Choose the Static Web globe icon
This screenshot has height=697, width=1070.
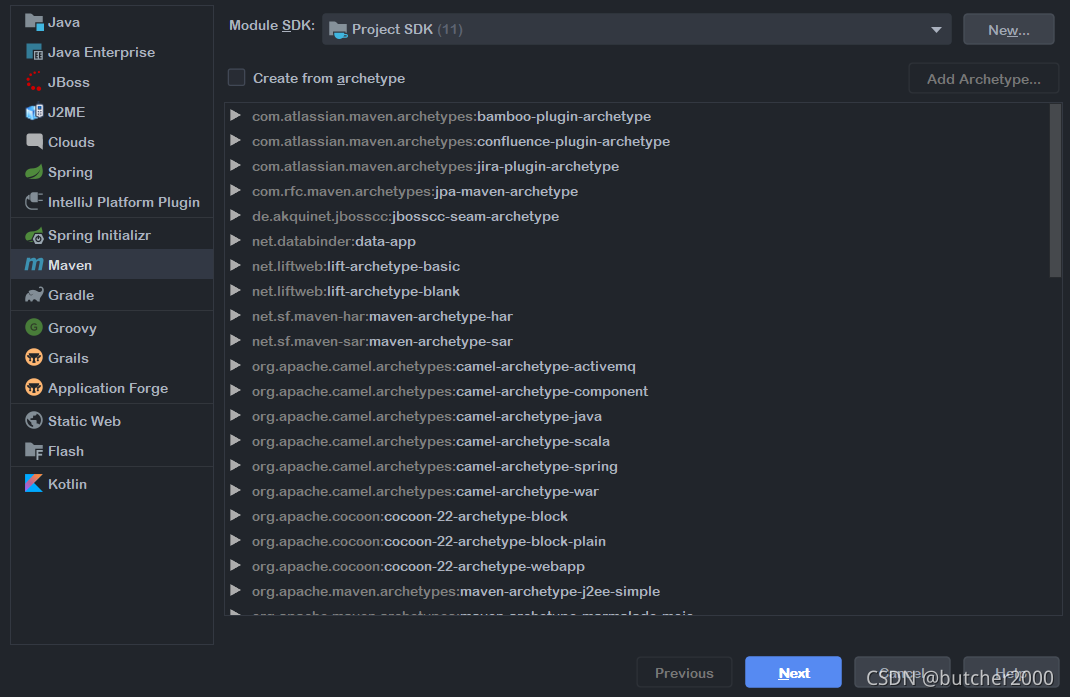(x=34, y=421)
